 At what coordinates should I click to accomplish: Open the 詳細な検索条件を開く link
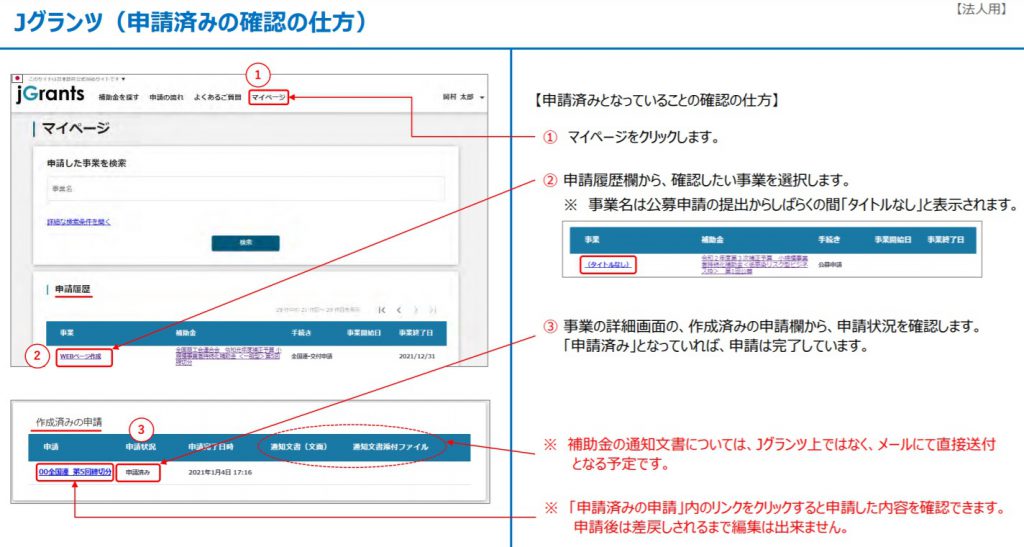79,222
